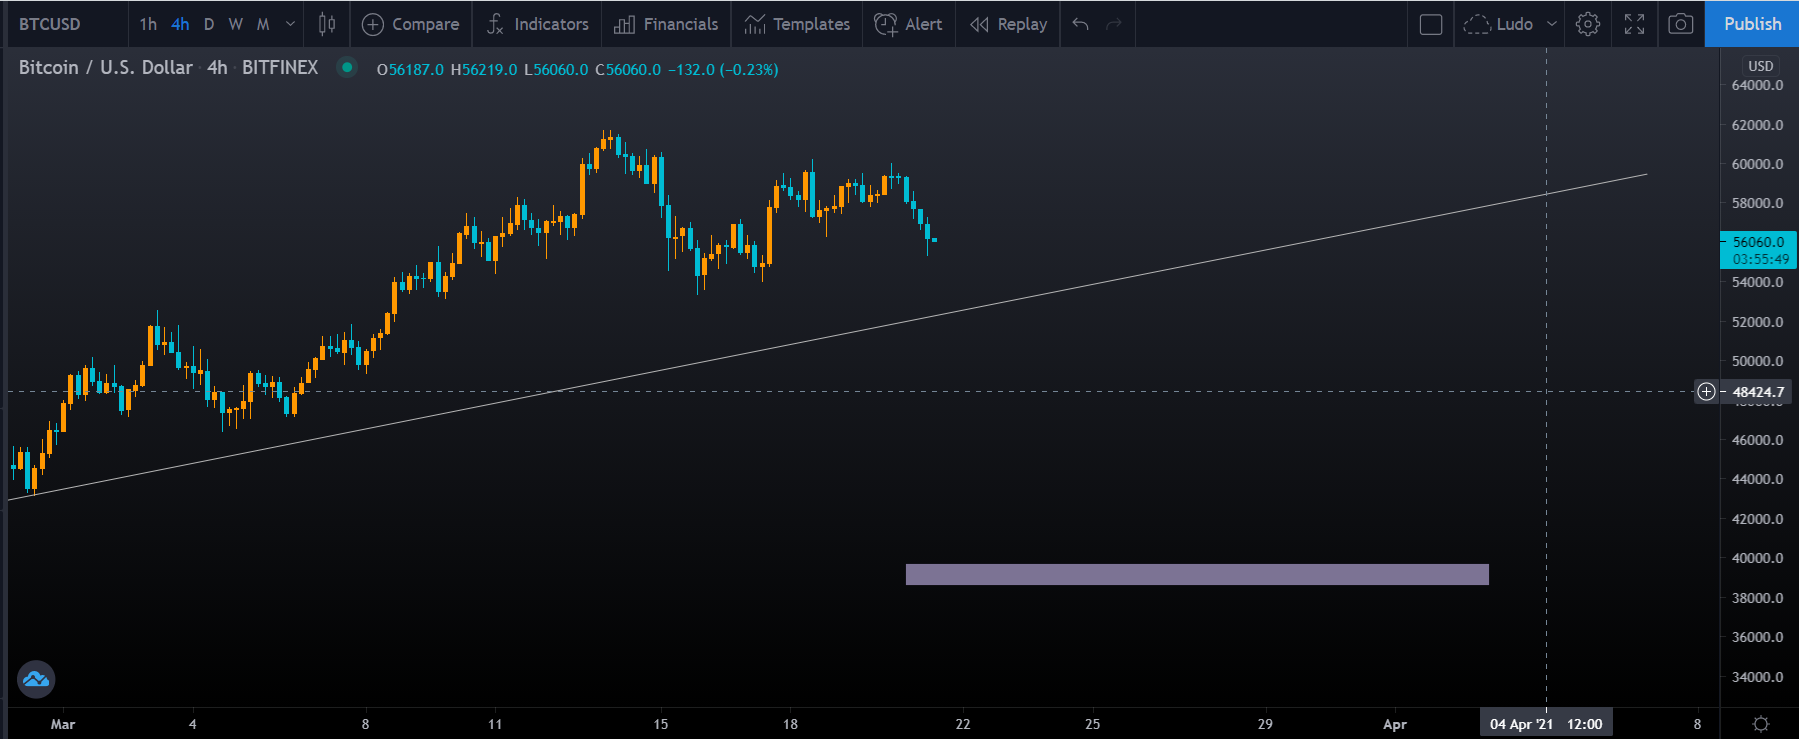Select the 4h timeframe
Image resolution: width=1799 pixels, height=739 pixels.
point(180,24)
